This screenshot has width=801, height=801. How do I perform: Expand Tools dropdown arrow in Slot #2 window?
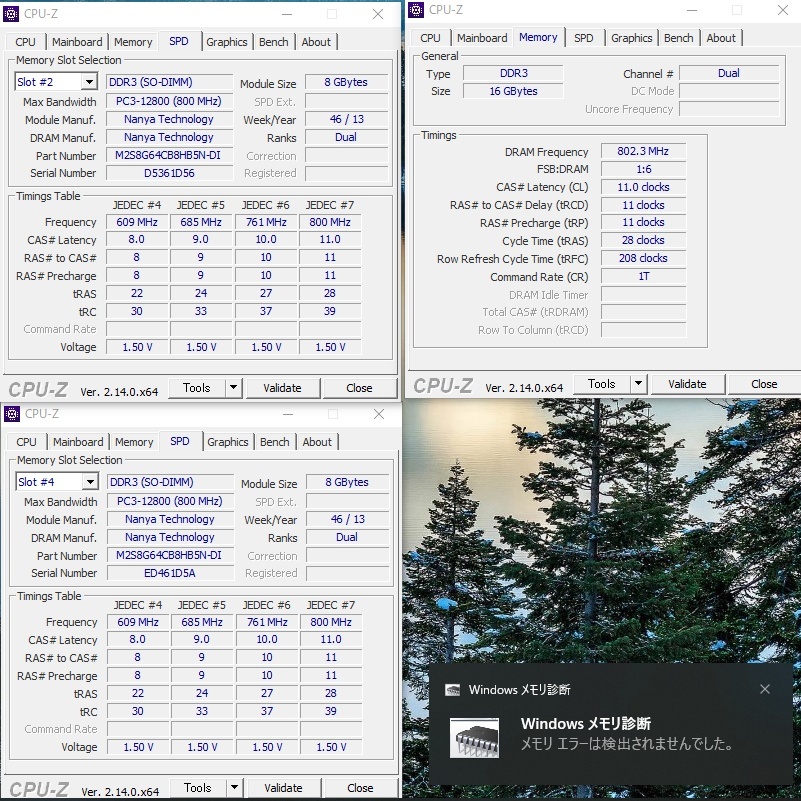click(233, 388)
